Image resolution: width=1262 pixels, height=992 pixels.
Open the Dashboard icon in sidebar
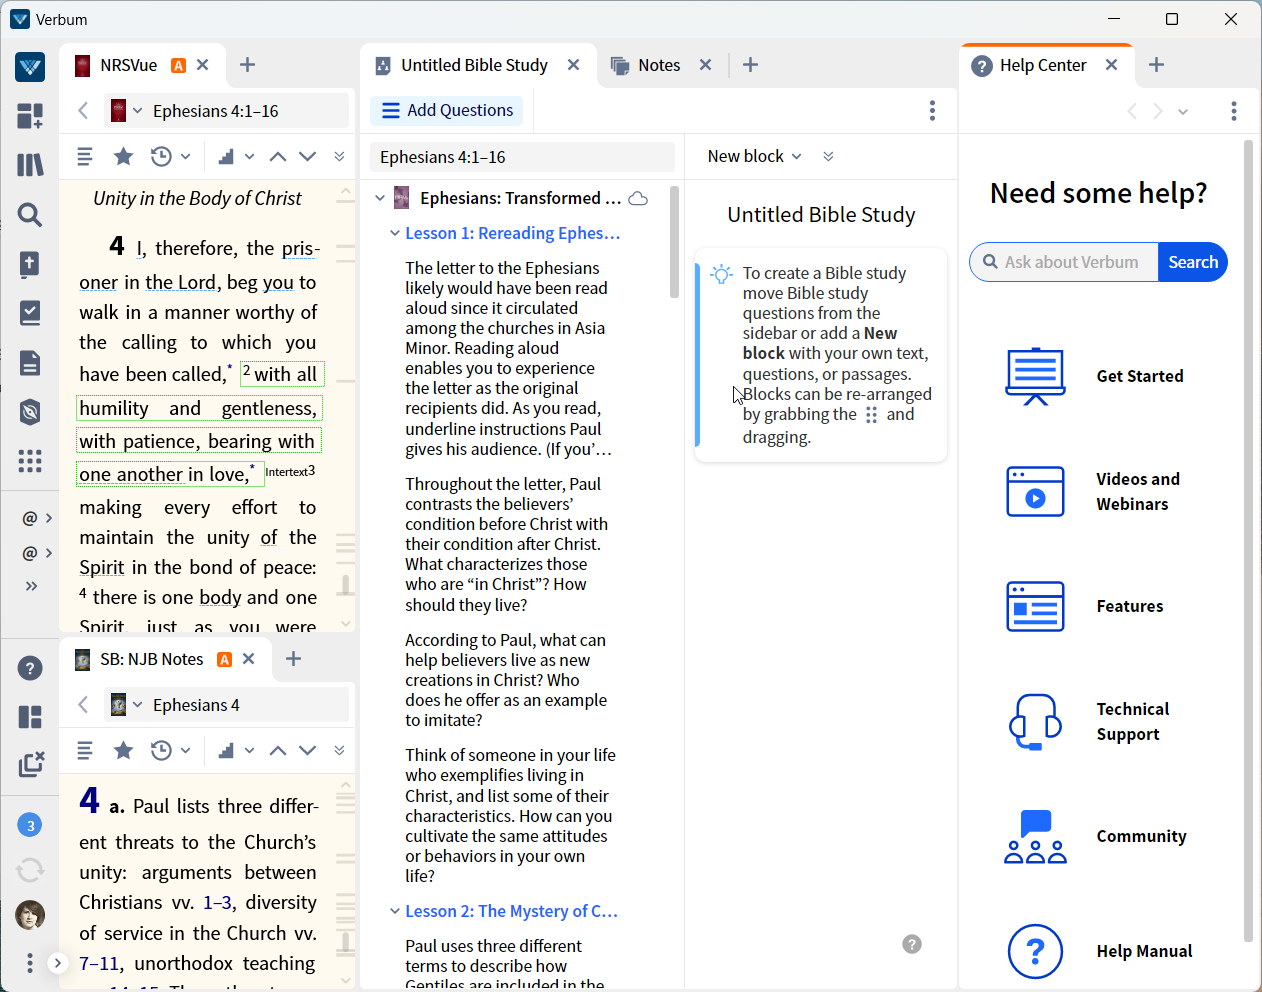coord(30,116)
